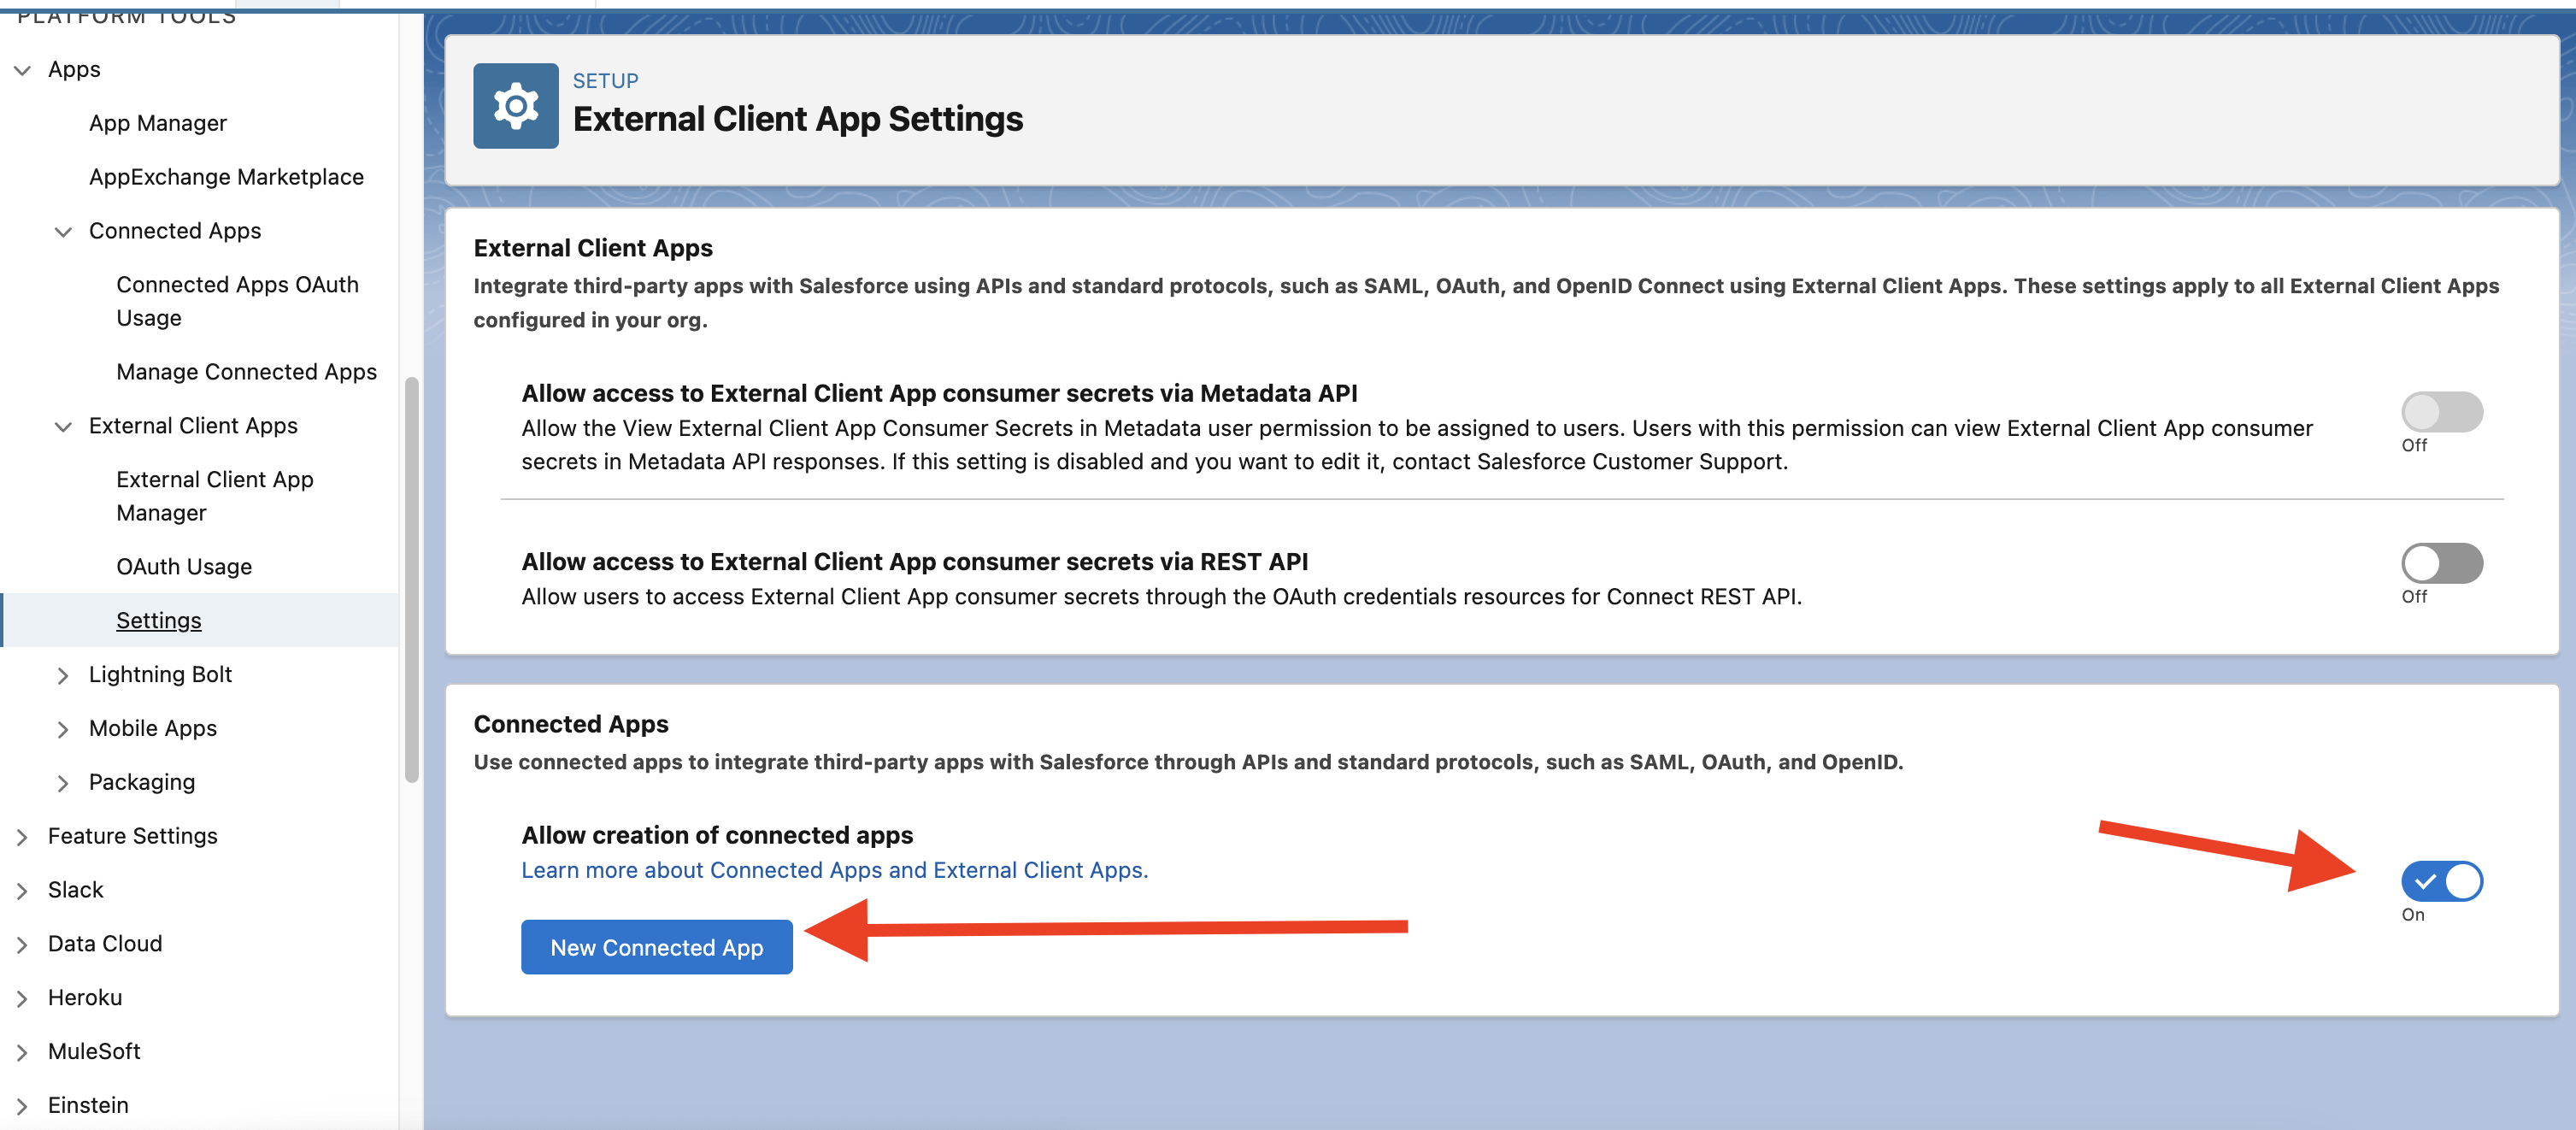Collapse the Connected Apps subsection
The image size is (2576, 1130).
(63, 231)
